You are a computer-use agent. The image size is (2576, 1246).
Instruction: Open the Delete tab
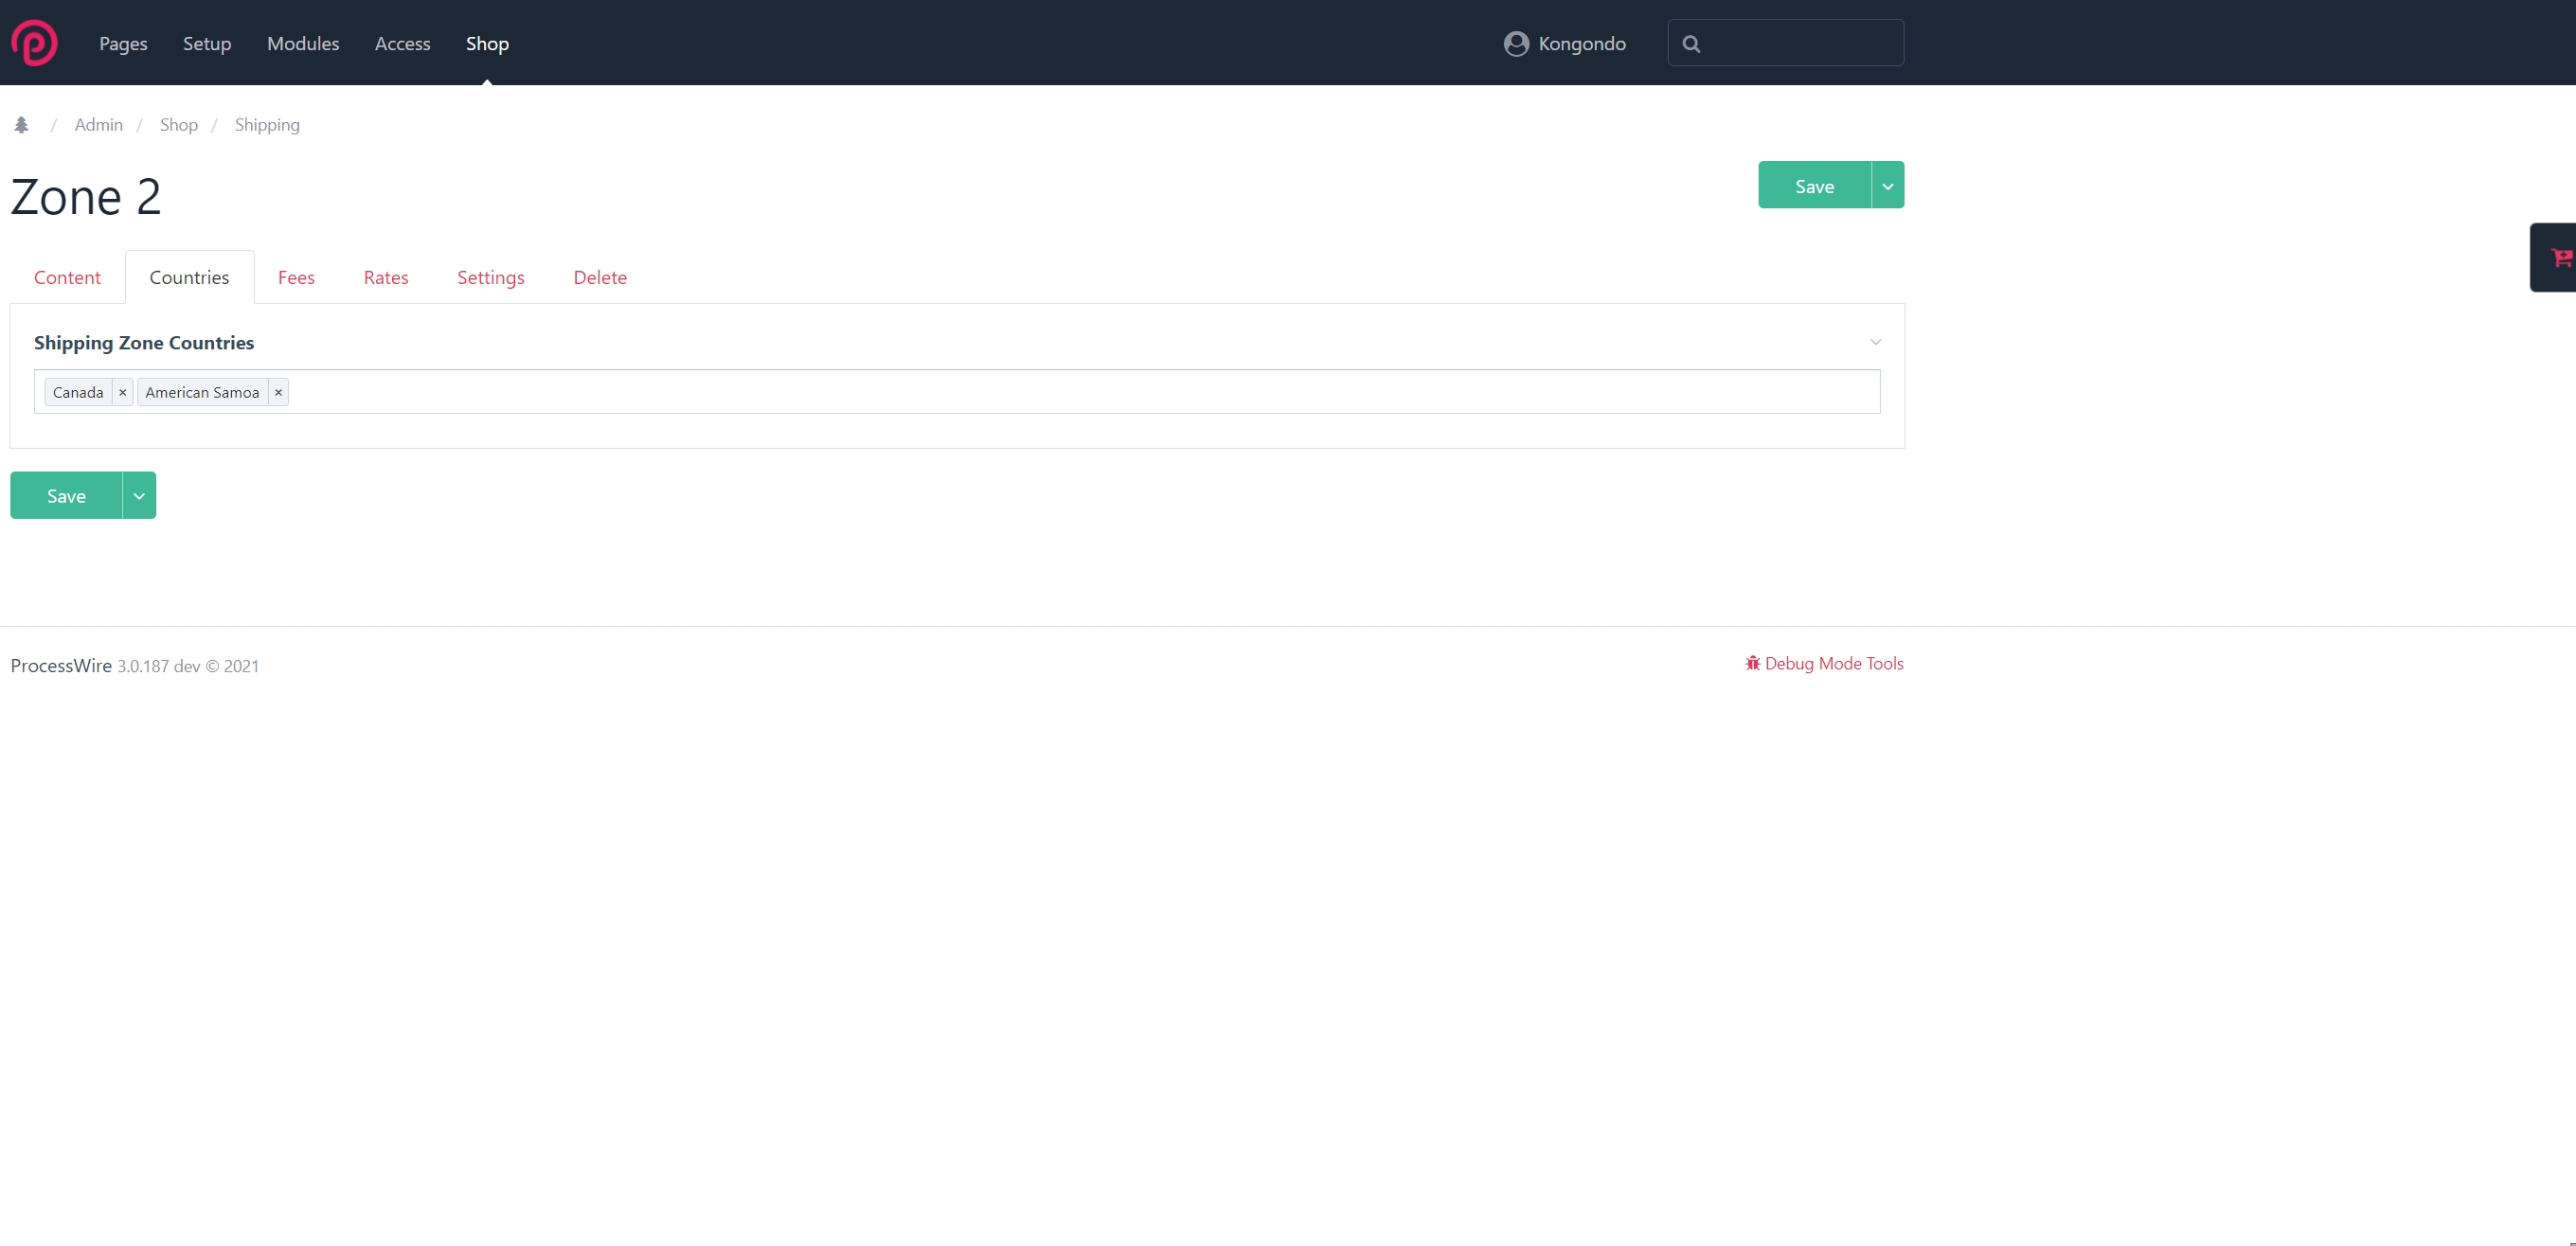click(600, 277)
